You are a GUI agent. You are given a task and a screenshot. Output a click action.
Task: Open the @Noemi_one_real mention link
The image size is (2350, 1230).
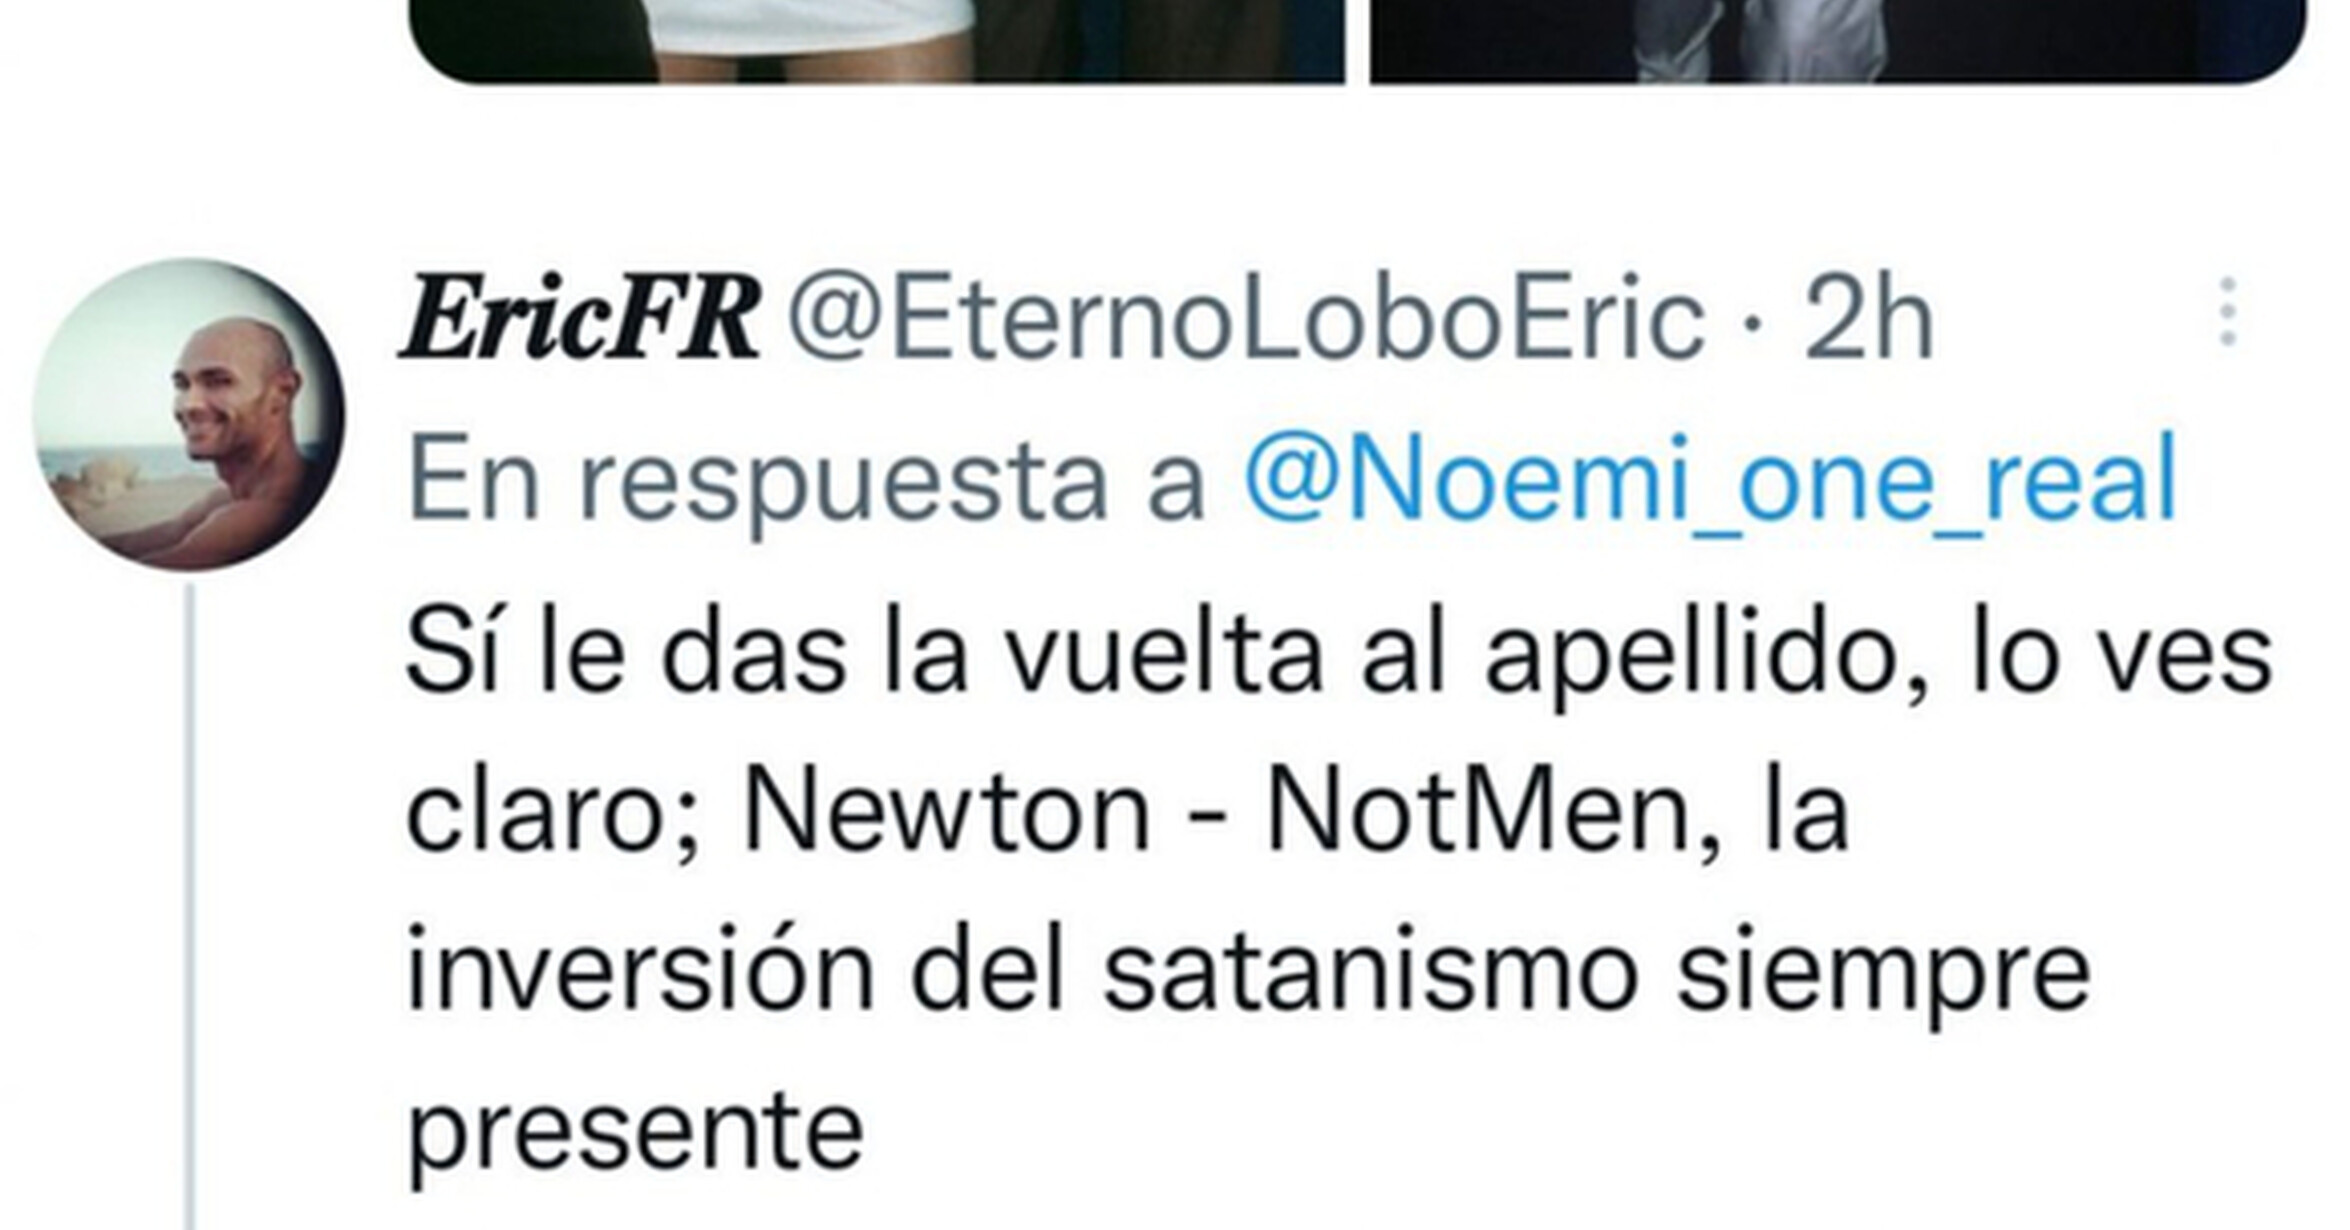(x=1711, y=478)
